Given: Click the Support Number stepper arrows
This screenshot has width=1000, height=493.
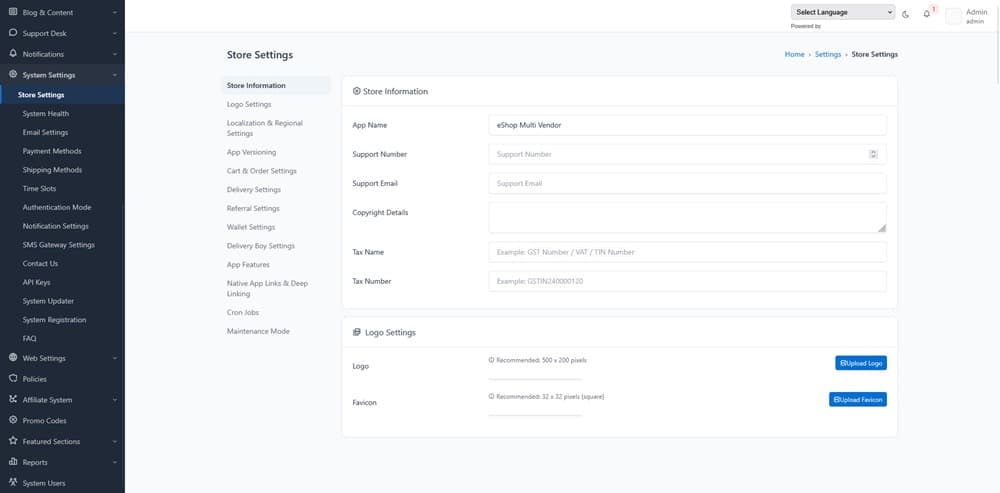Looking at the screenshot, I should click(873, 154).
